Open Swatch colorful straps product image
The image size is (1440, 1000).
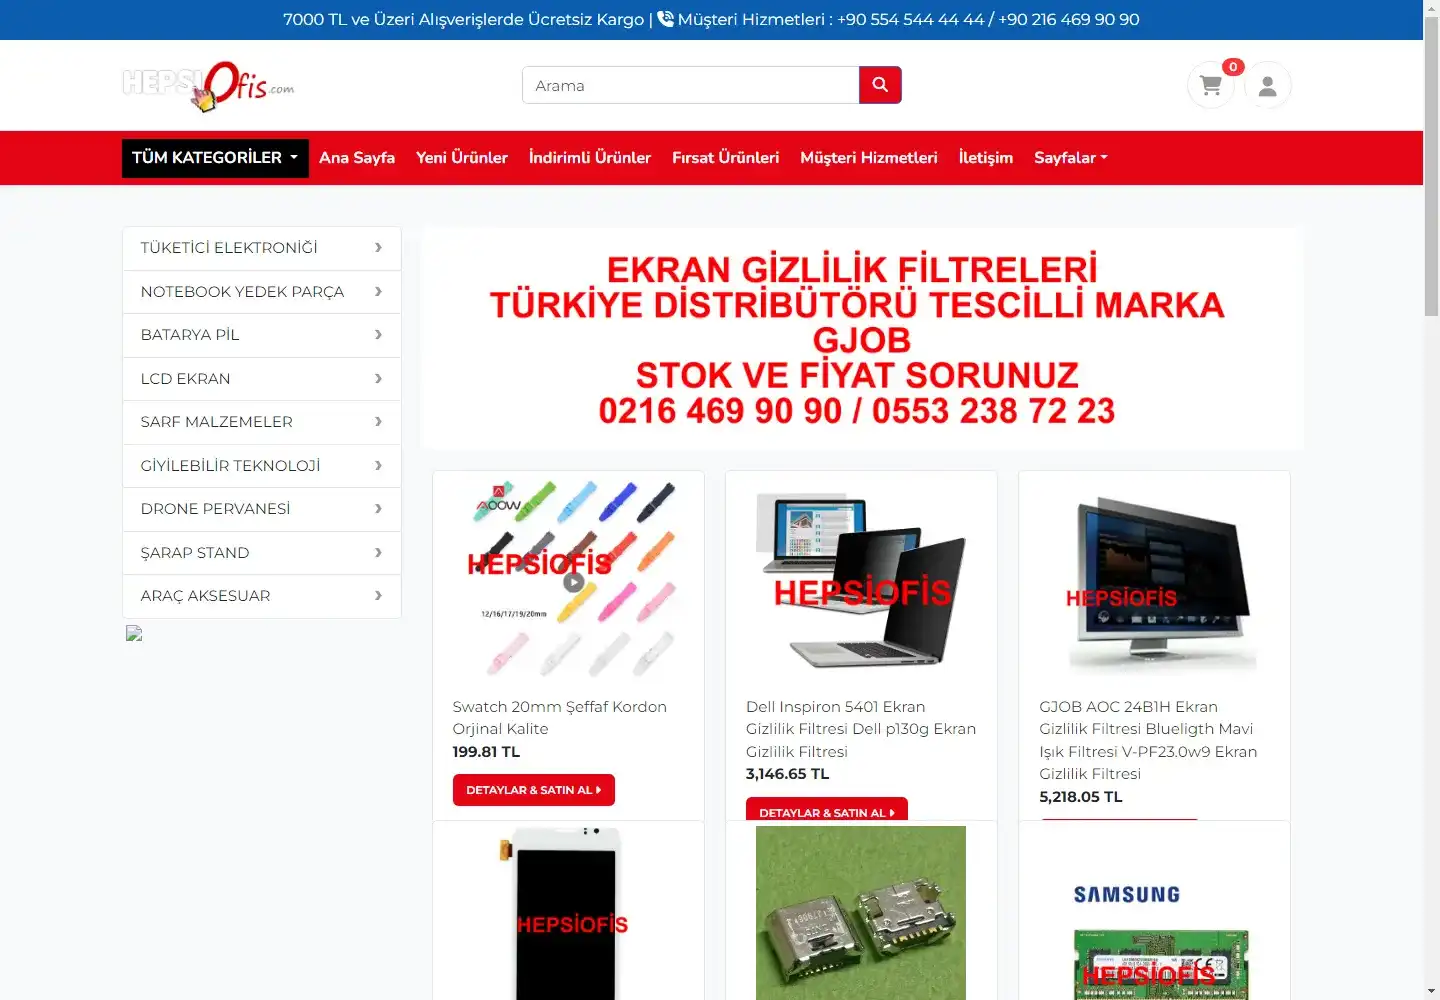pos(568,579)
